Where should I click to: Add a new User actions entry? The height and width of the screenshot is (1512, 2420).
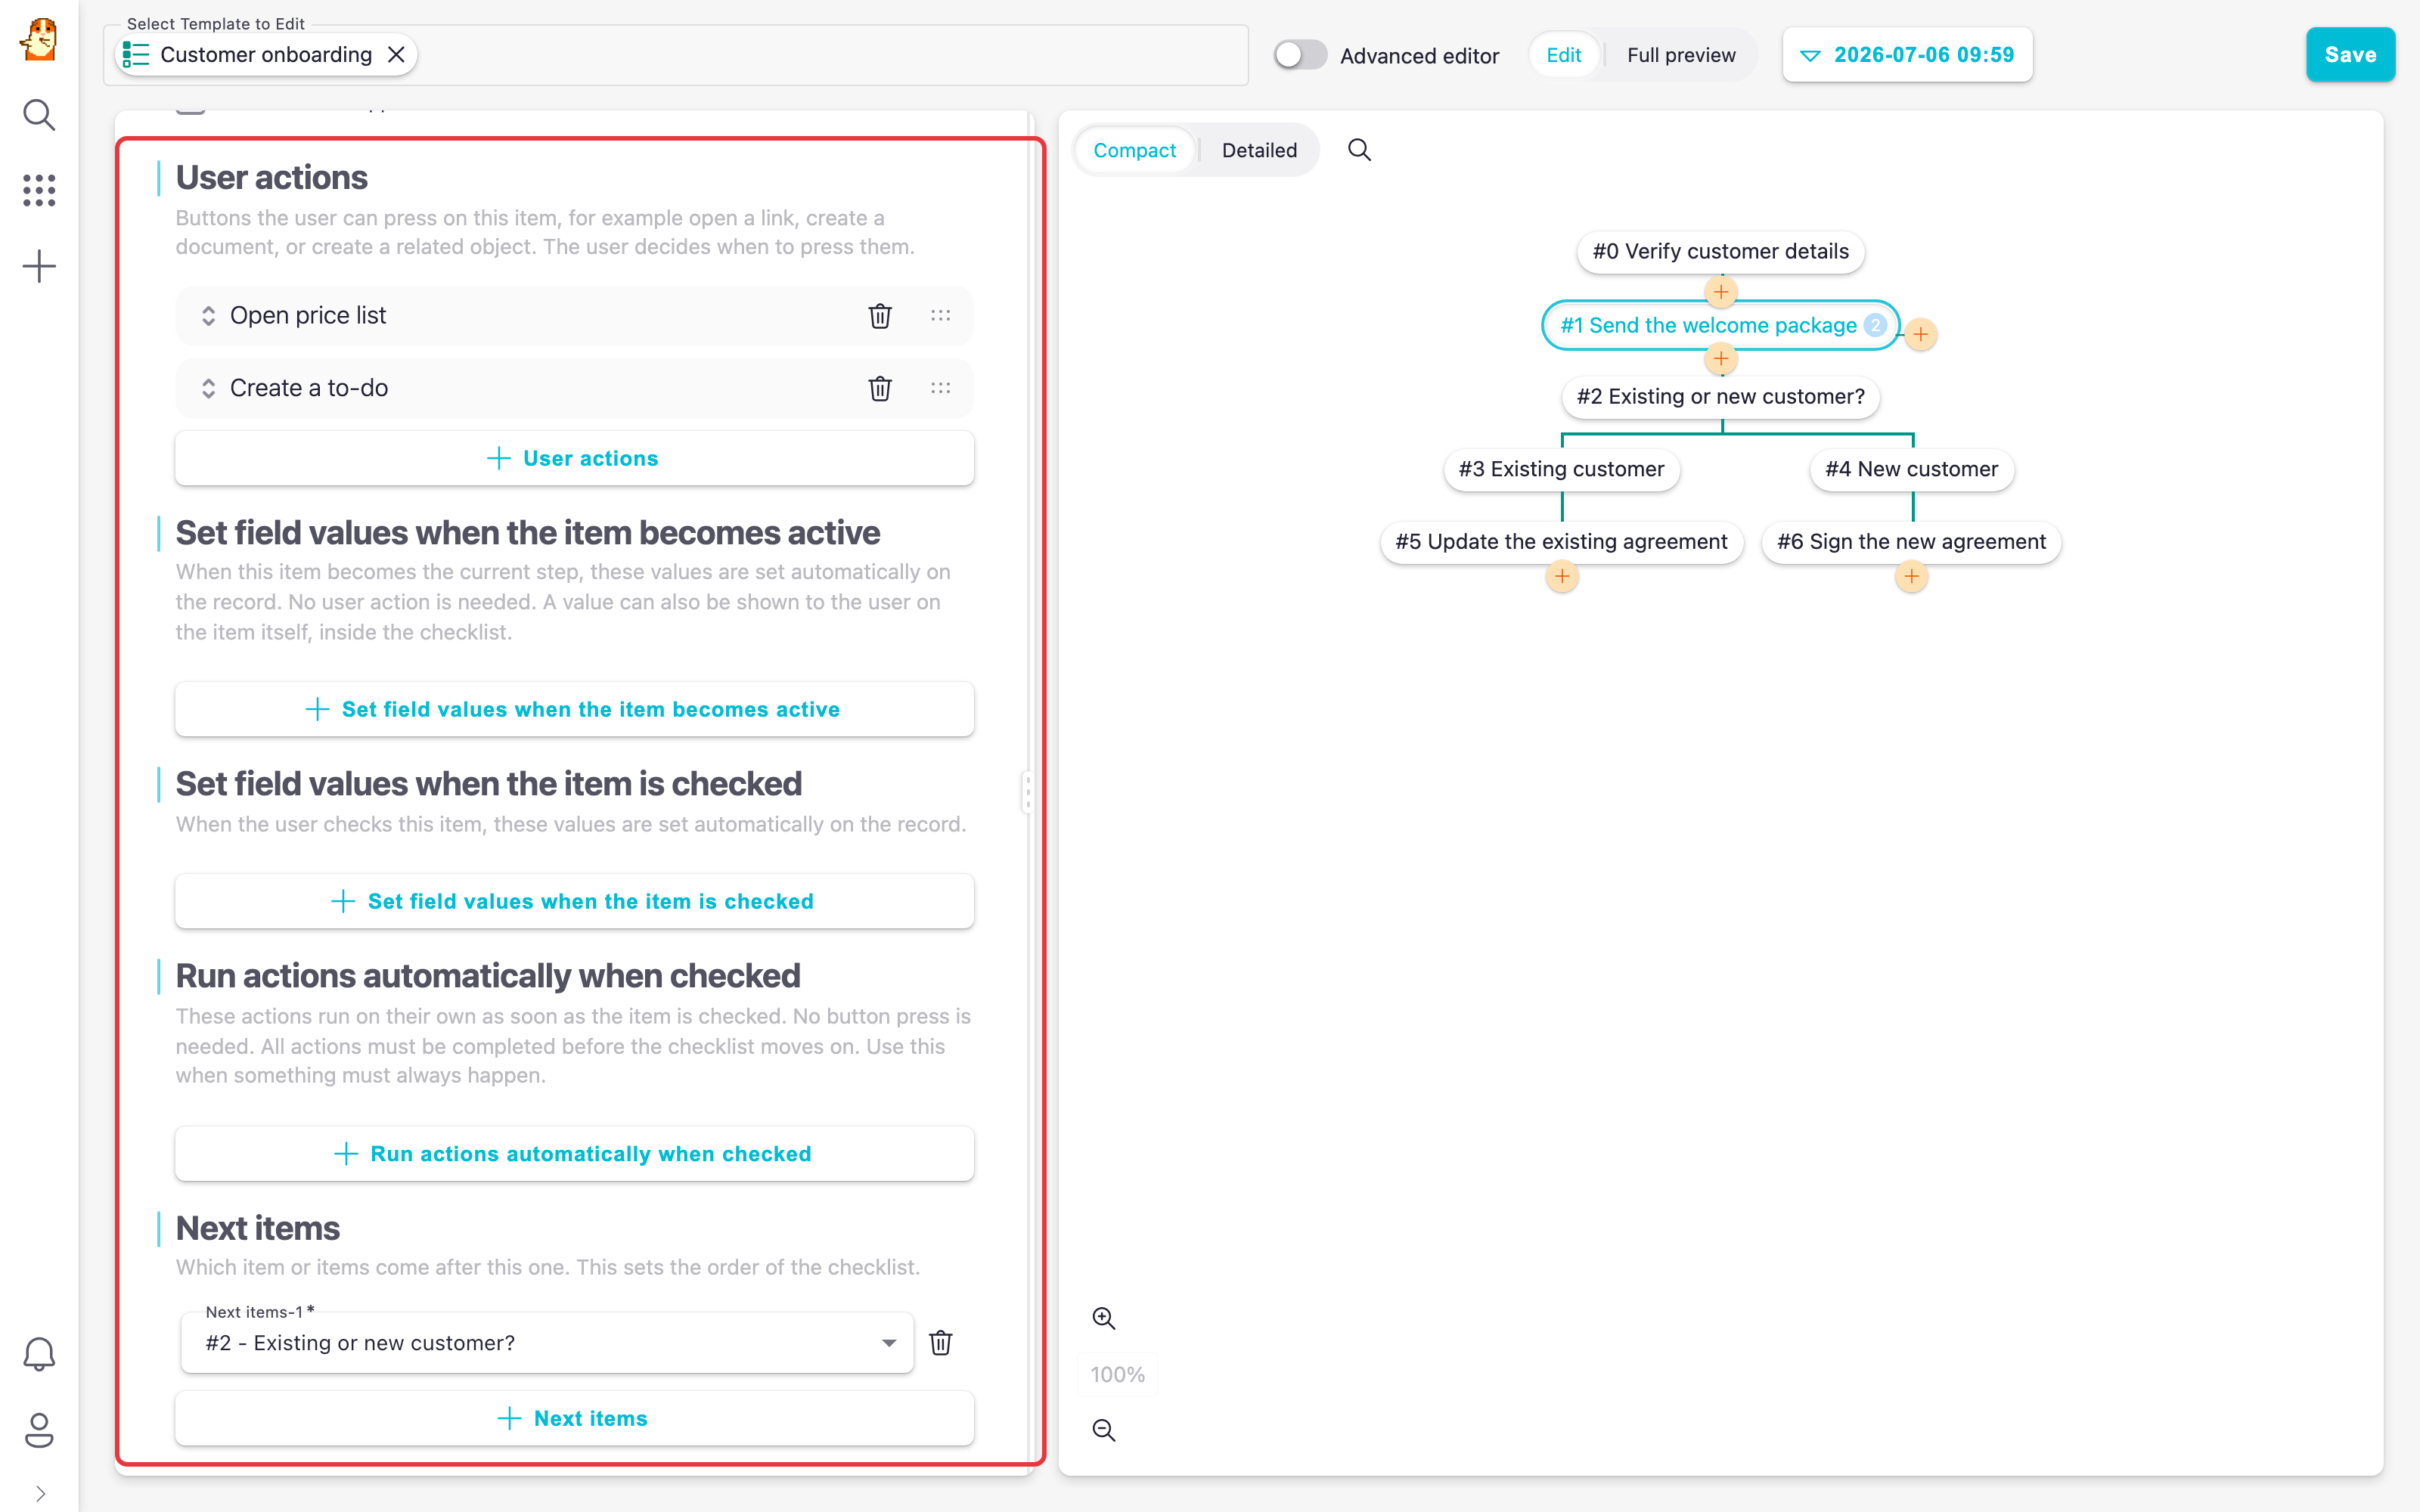(x=574, y=458)
